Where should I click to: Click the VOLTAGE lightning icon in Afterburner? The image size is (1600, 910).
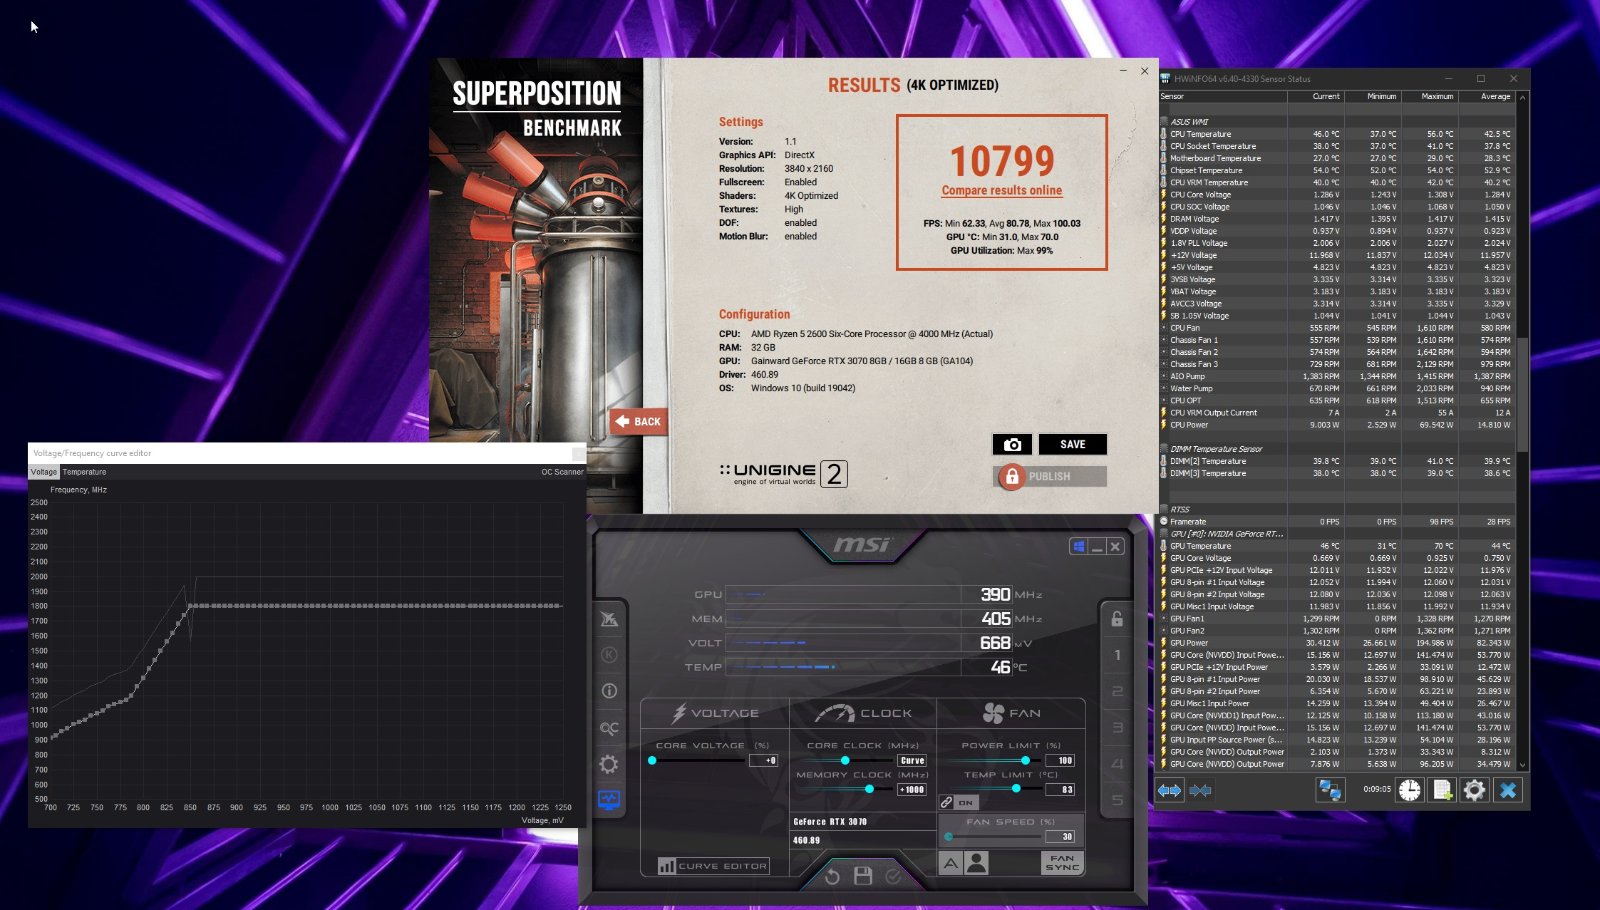point(679,713)
